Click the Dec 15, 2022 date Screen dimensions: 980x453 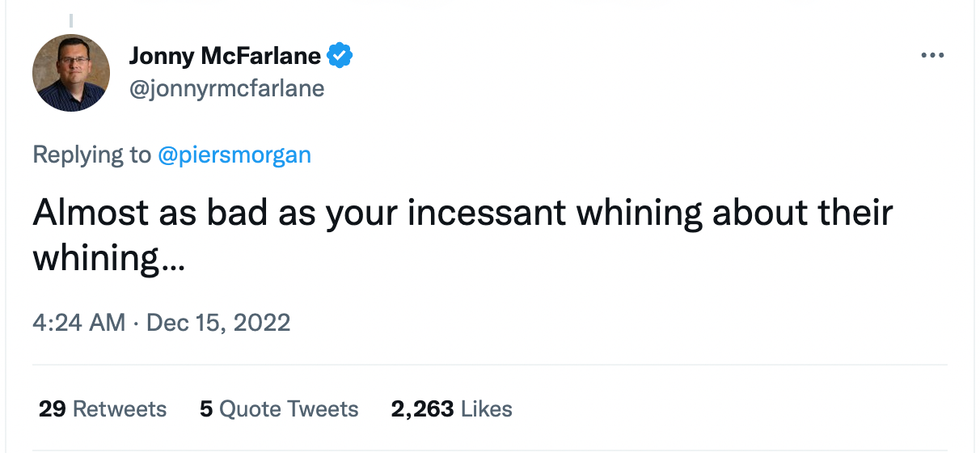[218, 323]
